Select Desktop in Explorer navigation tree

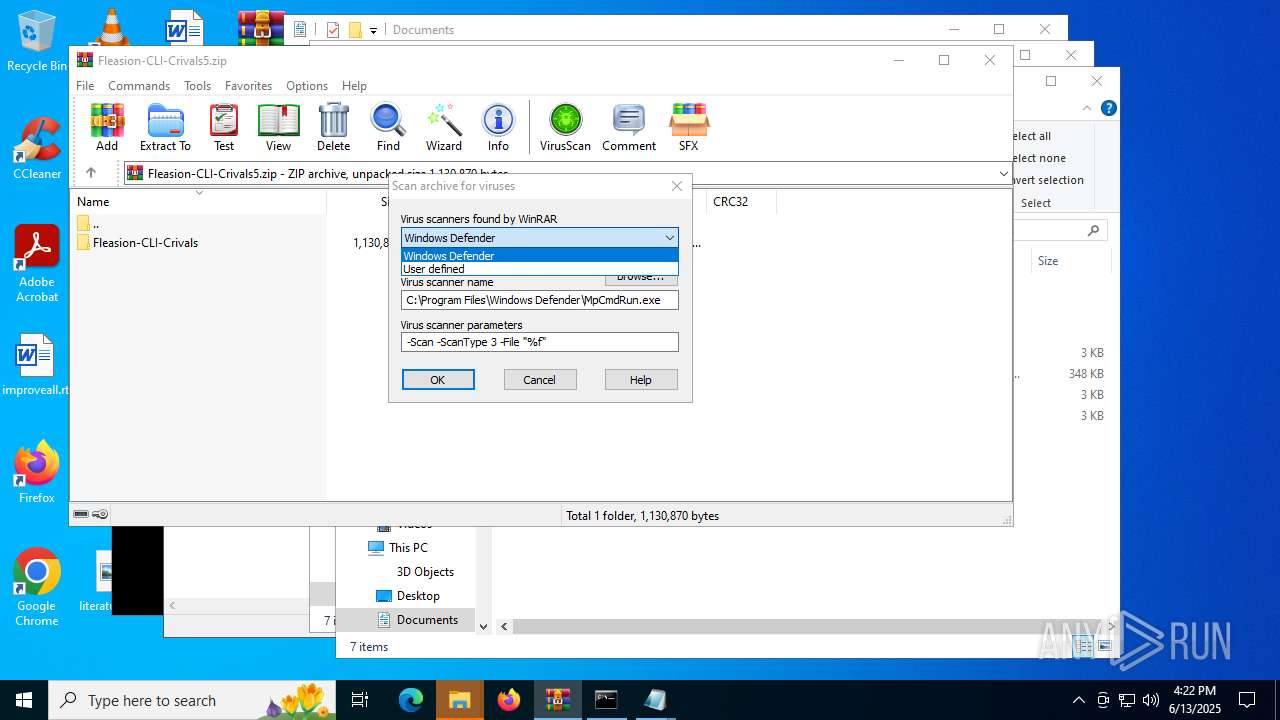pos(418,596)
